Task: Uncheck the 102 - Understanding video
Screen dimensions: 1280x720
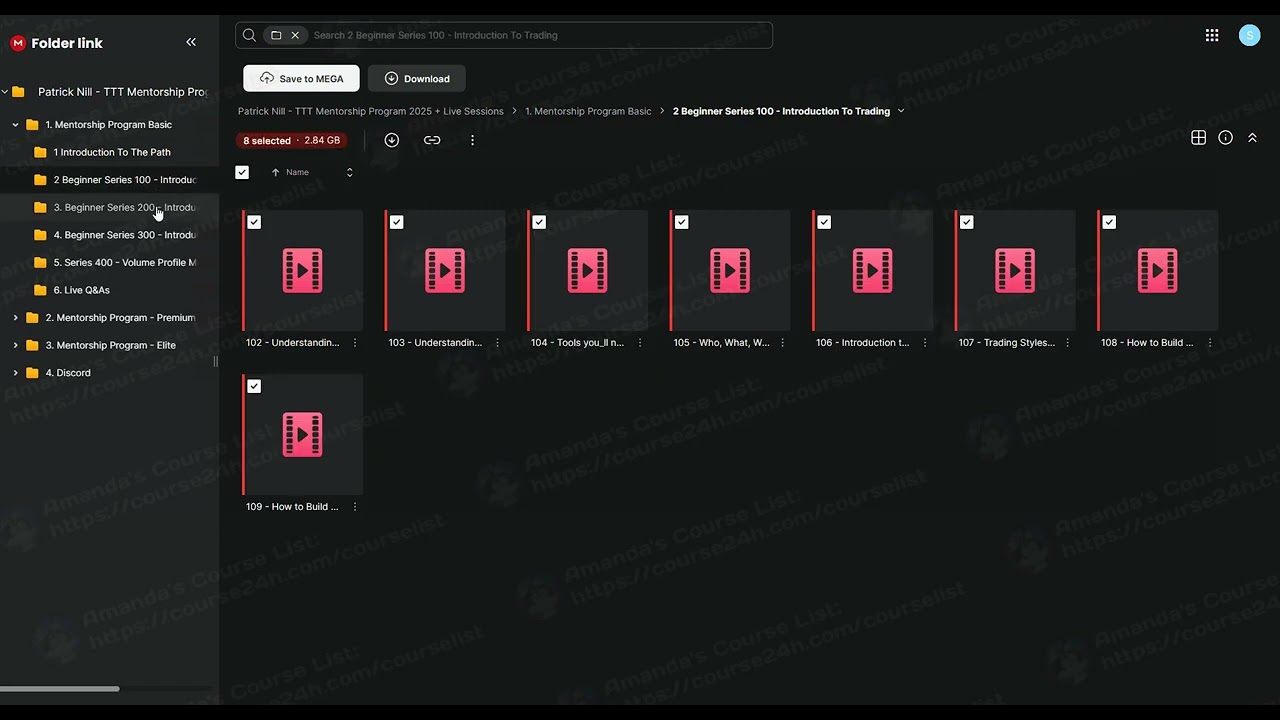Action: click(x=254, y=222)
